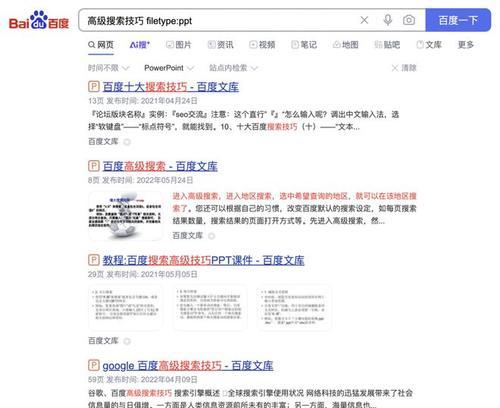This screenshot has height=408, width=500.
Task: Expand the PowerPoint file type dropdown
Action: [x=169, y=68]
